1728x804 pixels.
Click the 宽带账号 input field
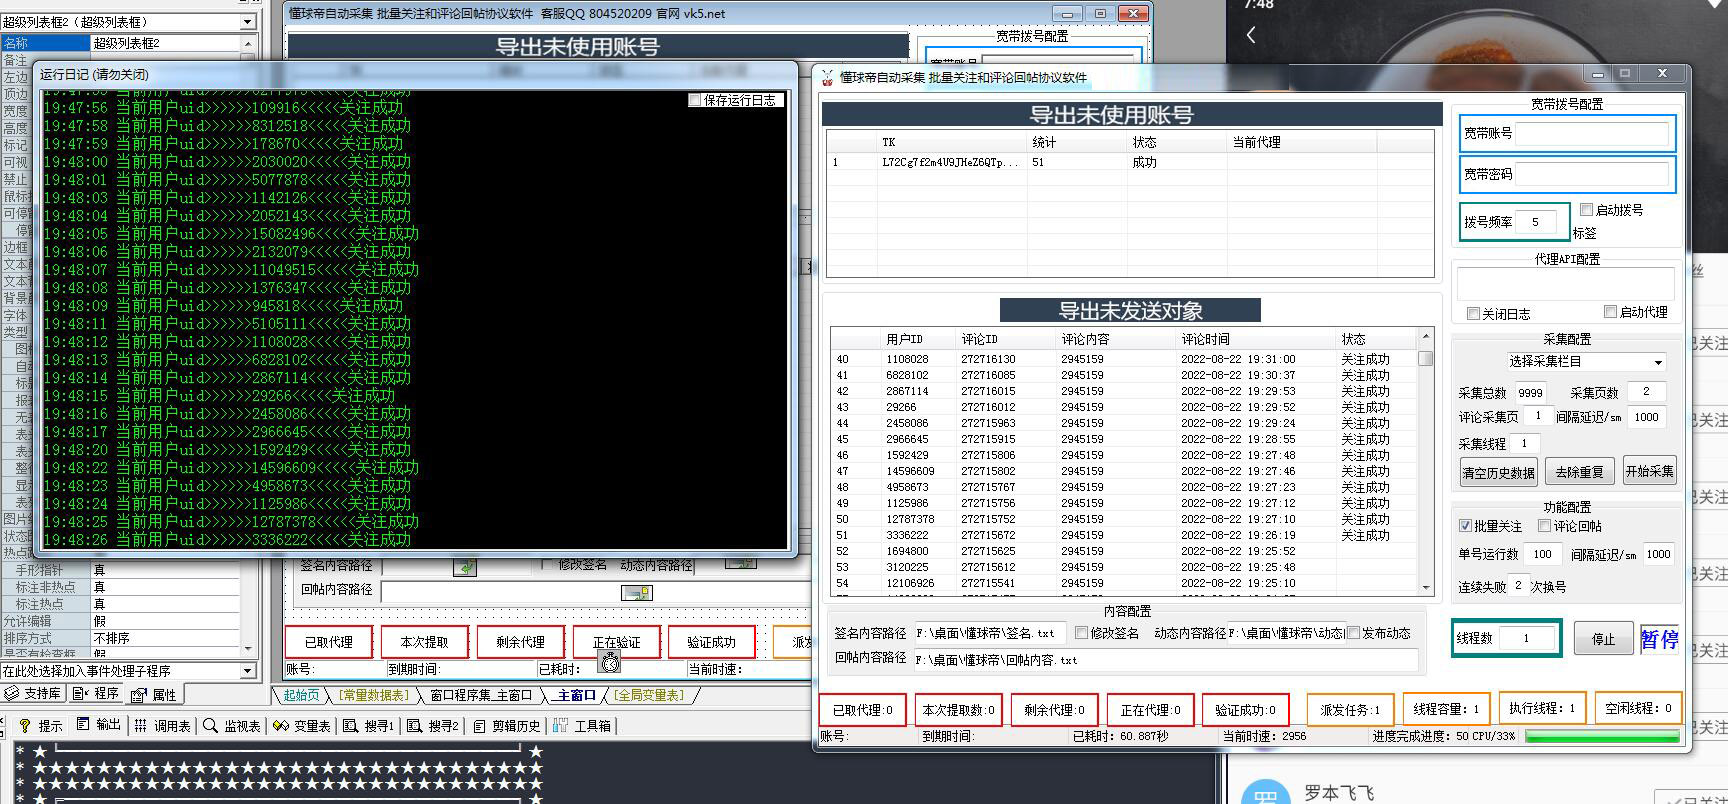1593,133
